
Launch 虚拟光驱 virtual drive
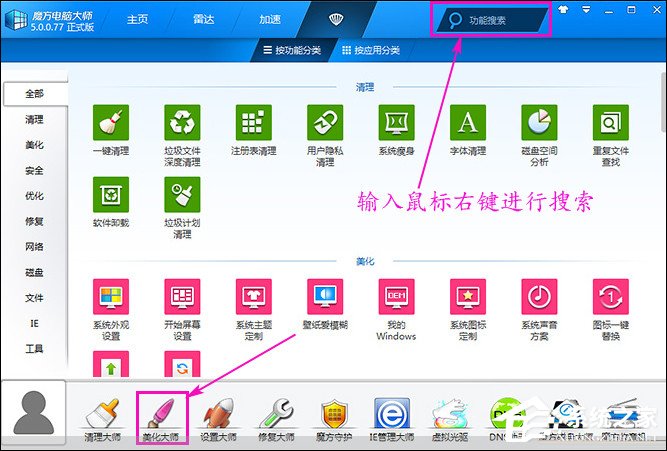(450, 419)
